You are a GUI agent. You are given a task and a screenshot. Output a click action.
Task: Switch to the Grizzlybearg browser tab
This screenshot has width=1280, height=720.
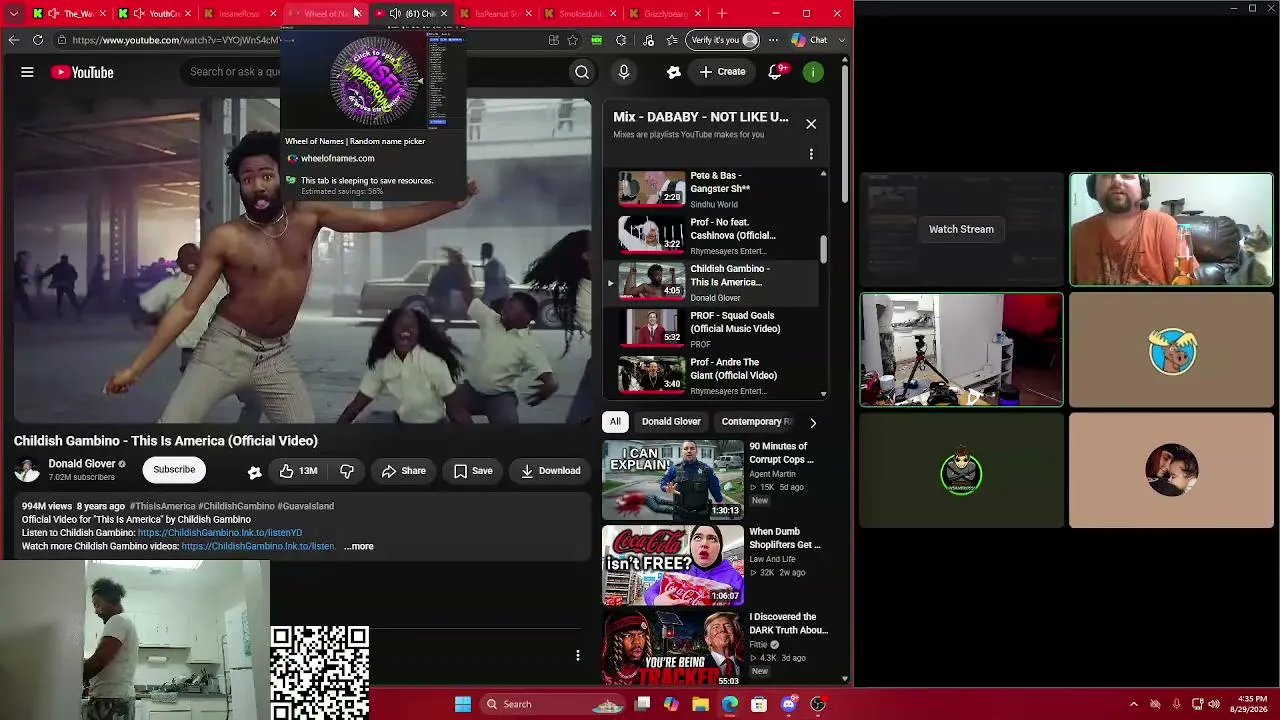tap(665, 14)
